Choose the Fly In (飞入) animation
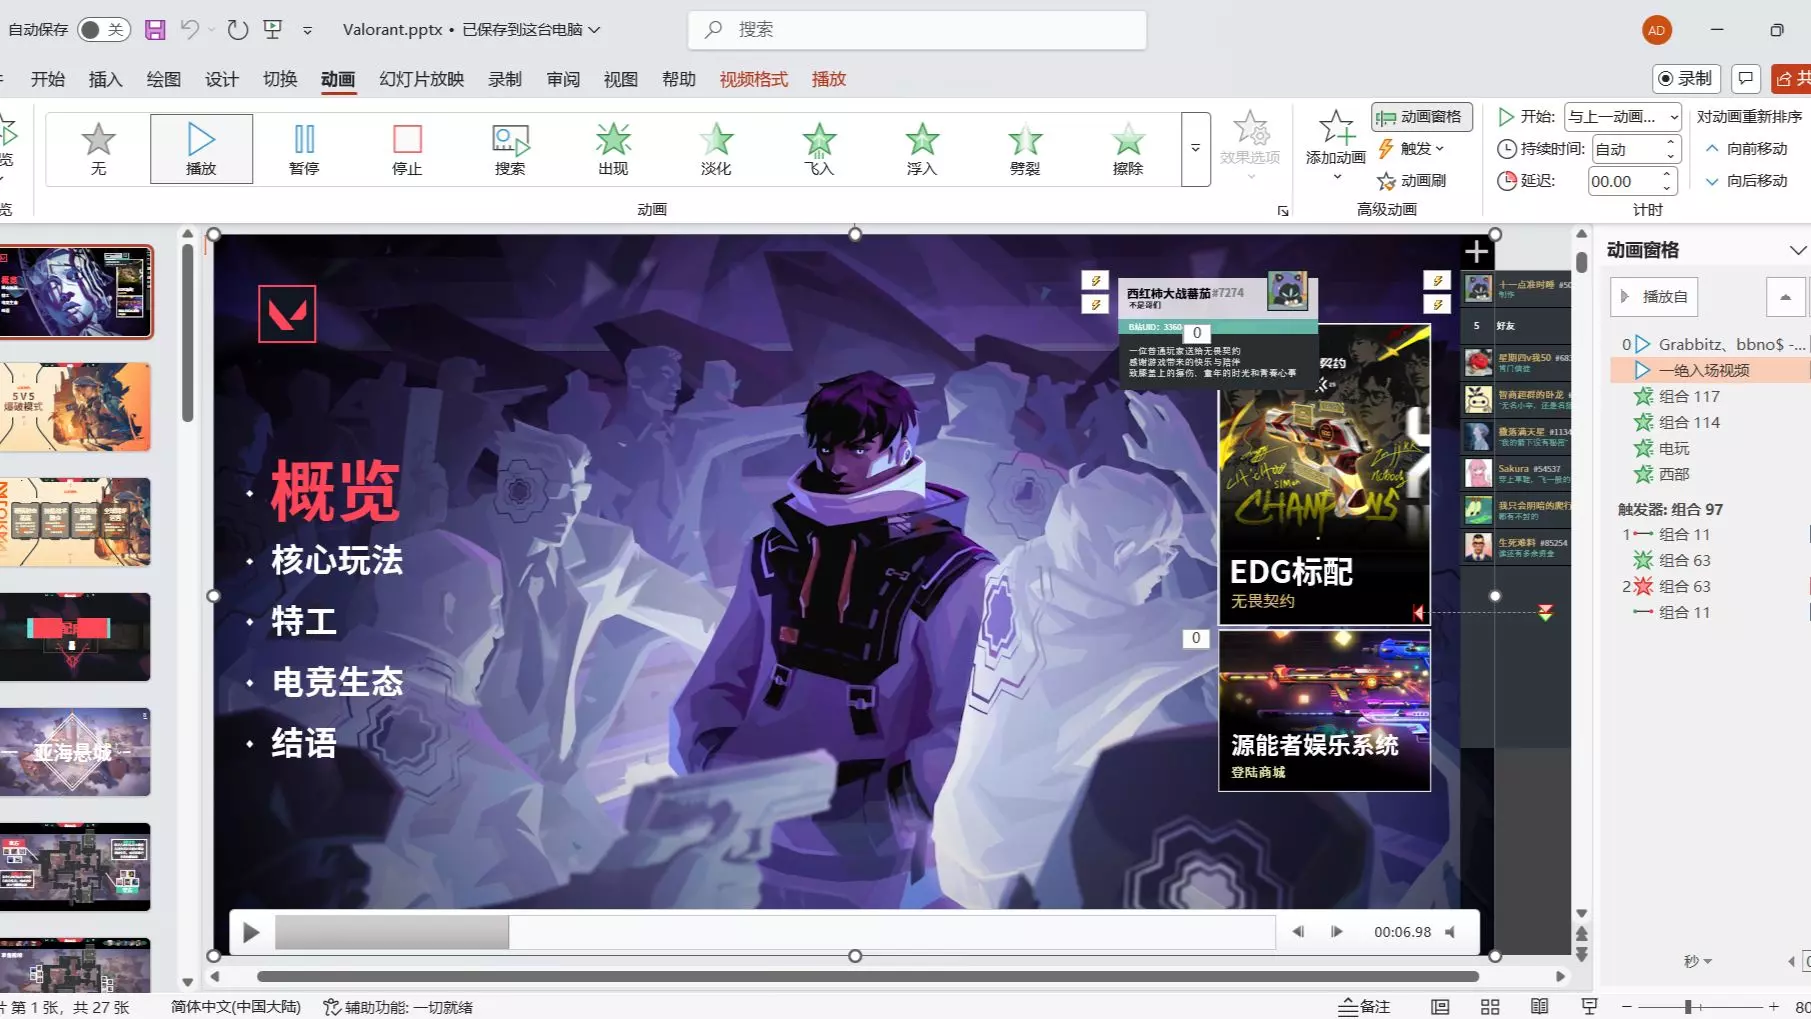Screen dimensions: 1811x1019 [819, 149]
